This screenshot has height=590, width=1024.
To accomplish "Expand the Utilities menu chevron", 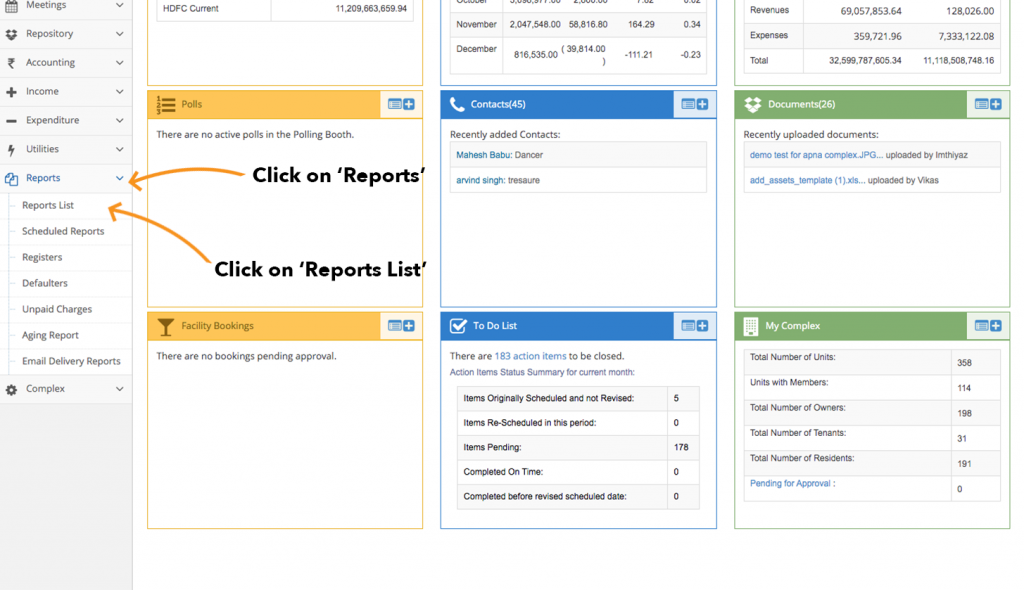I will point(120,150).
